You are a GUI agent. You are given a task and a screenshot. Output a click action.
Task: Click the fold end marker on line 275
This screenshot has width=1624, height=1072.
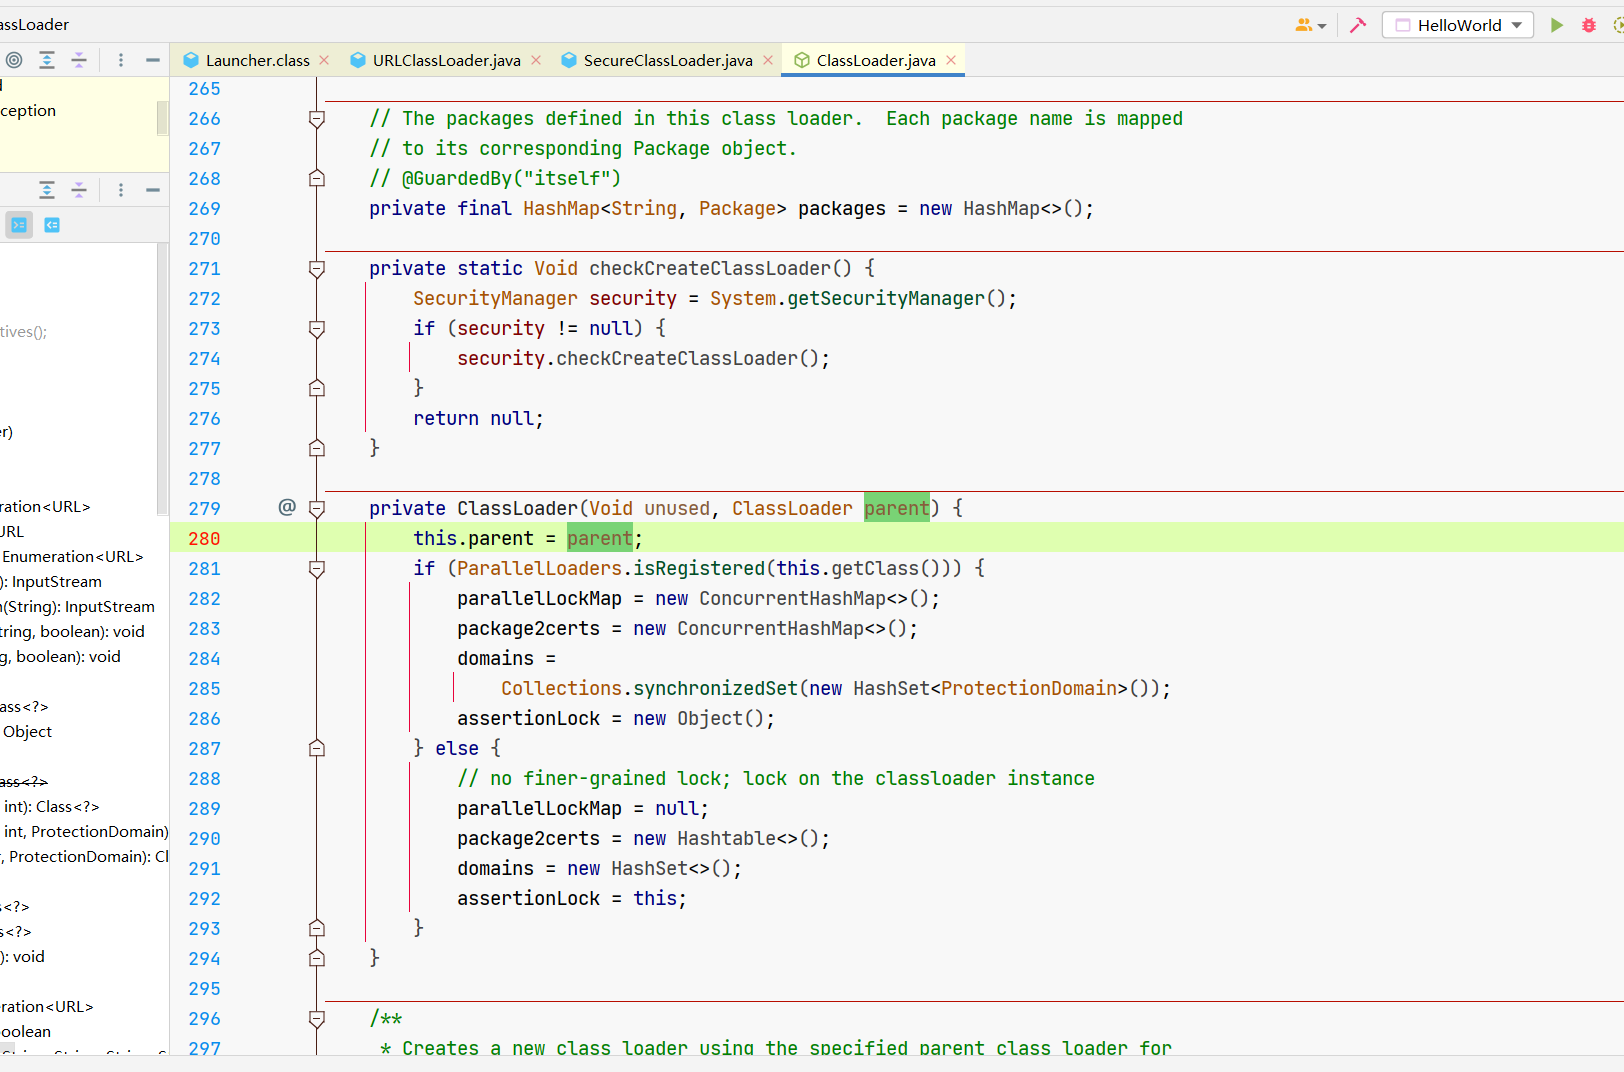coord(317,388)
